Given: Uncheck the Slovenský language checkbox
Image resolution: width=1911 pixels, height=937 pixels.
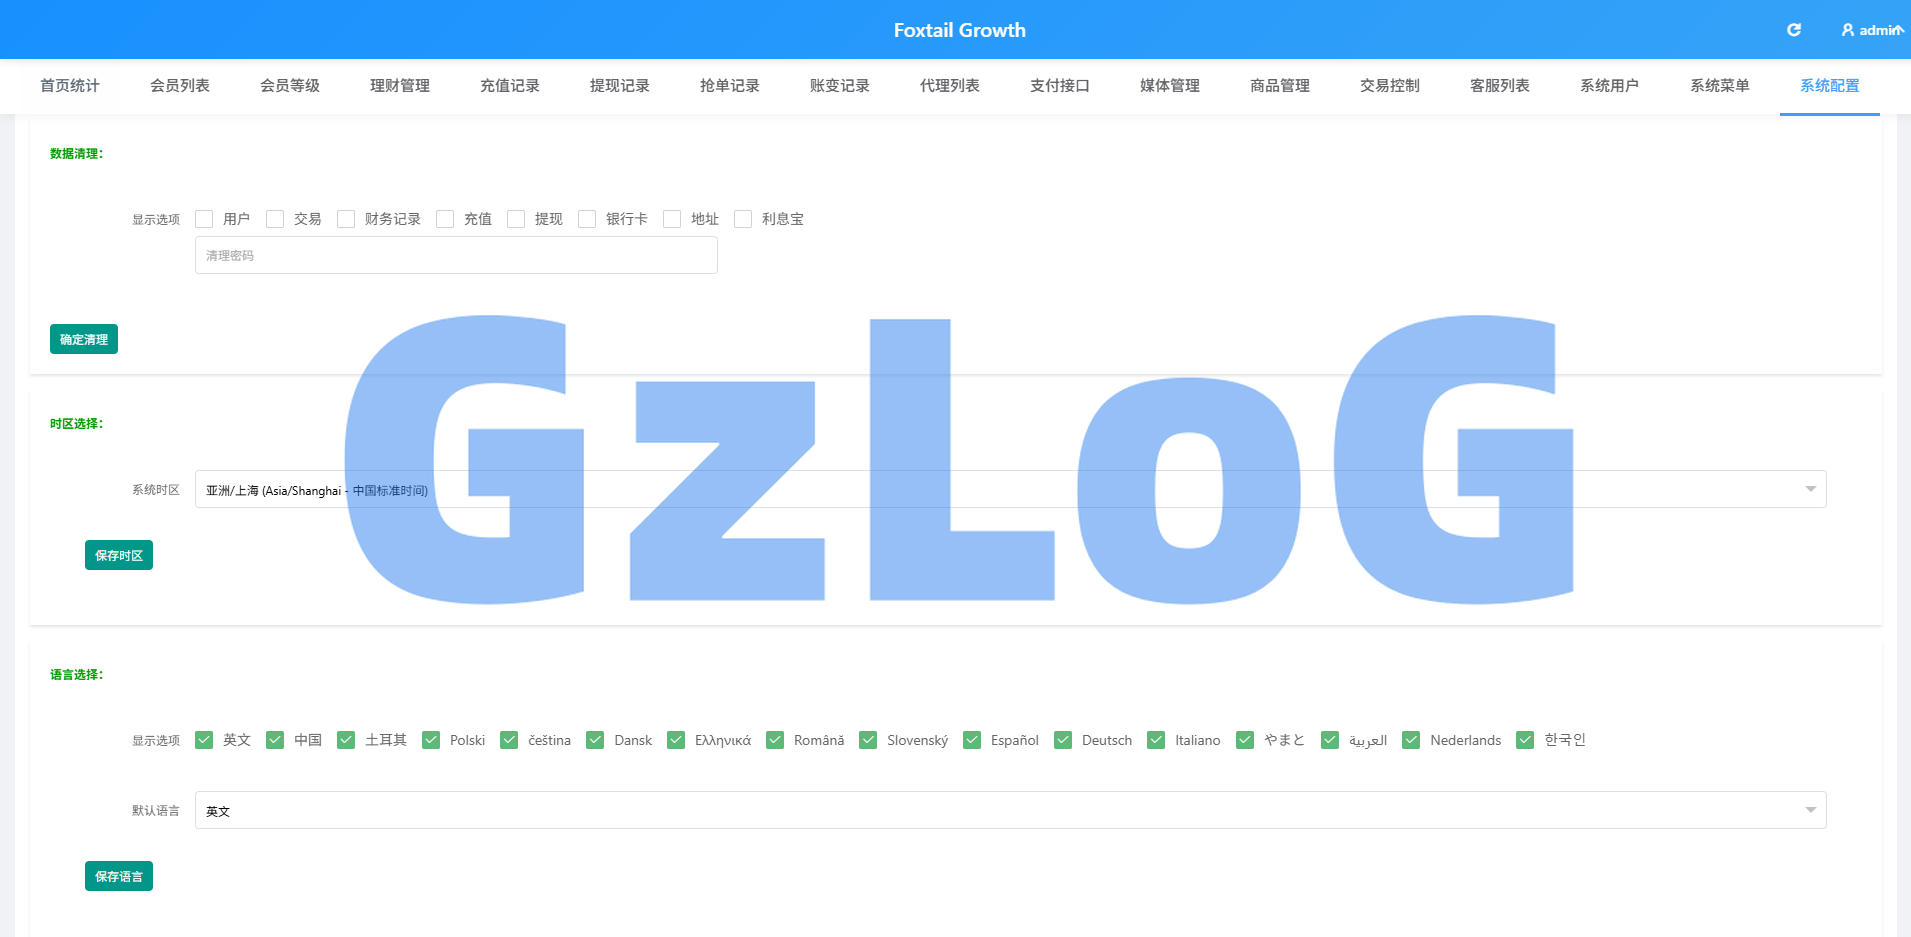Looking at the screenshot, I should tap(868, 740).
